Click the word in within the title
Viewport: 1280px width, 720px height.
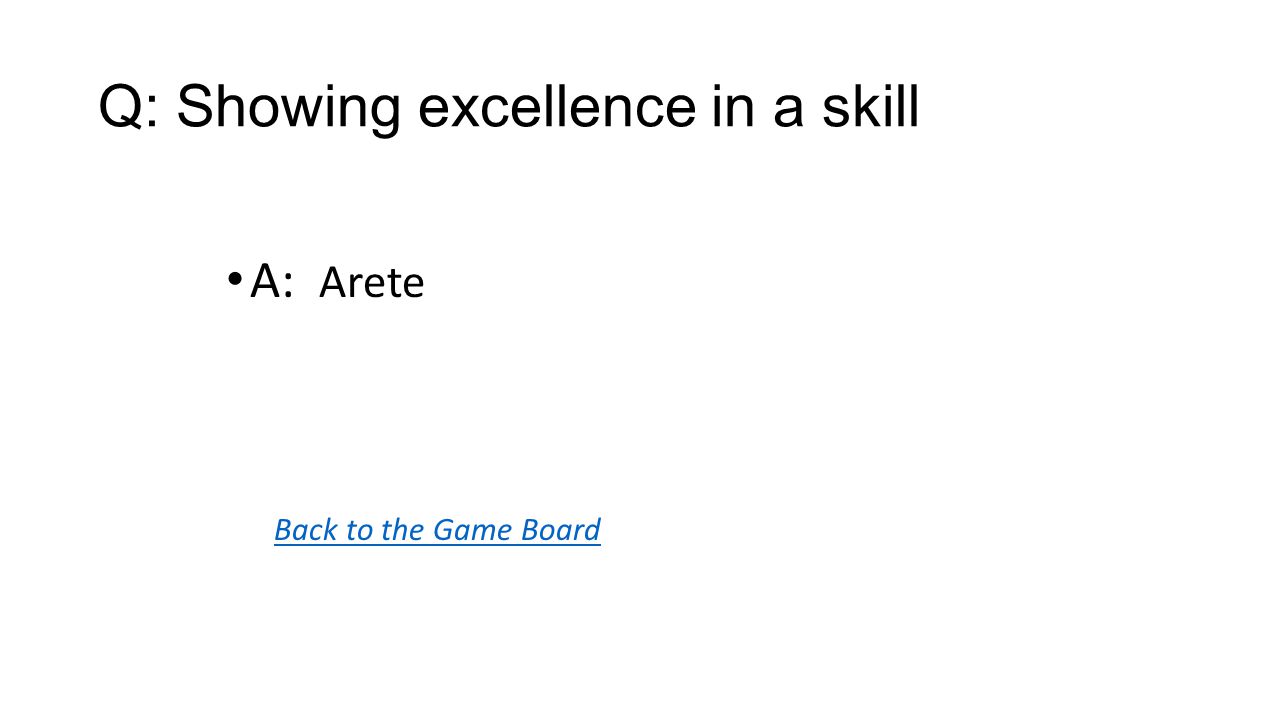tap(735, 106)
